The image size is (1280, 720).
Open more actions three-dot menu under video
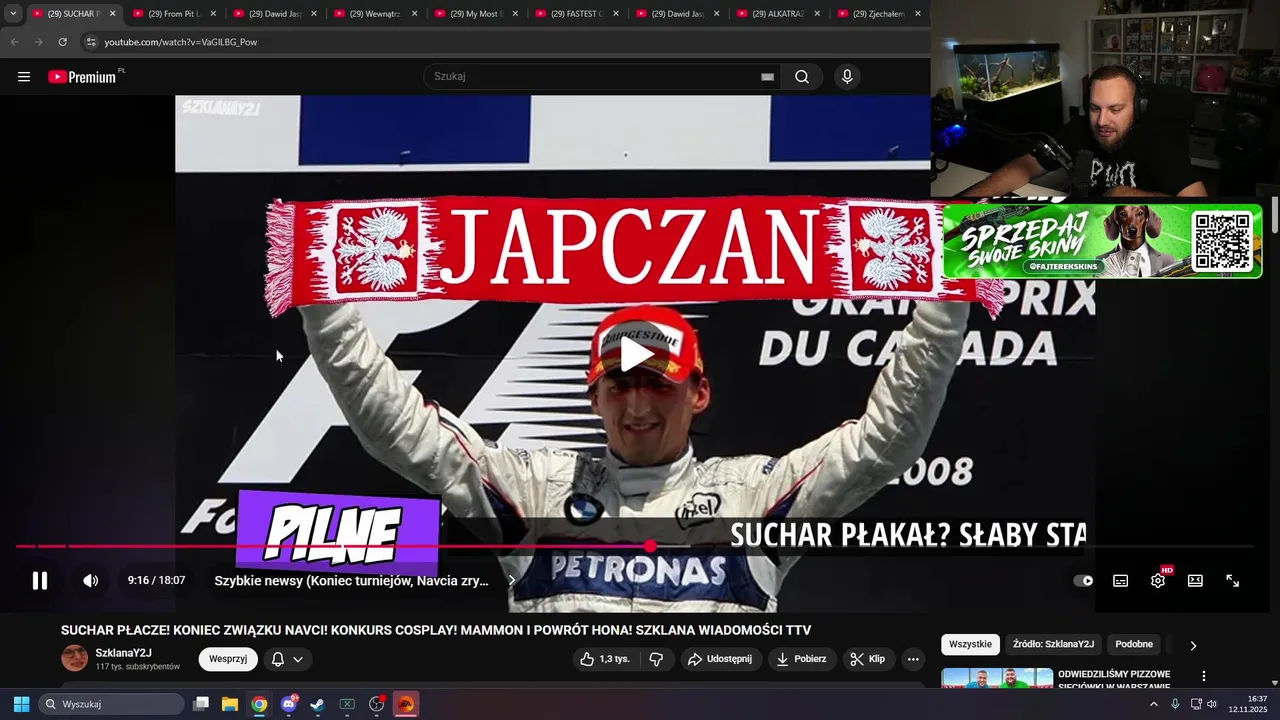click(913, 659)
